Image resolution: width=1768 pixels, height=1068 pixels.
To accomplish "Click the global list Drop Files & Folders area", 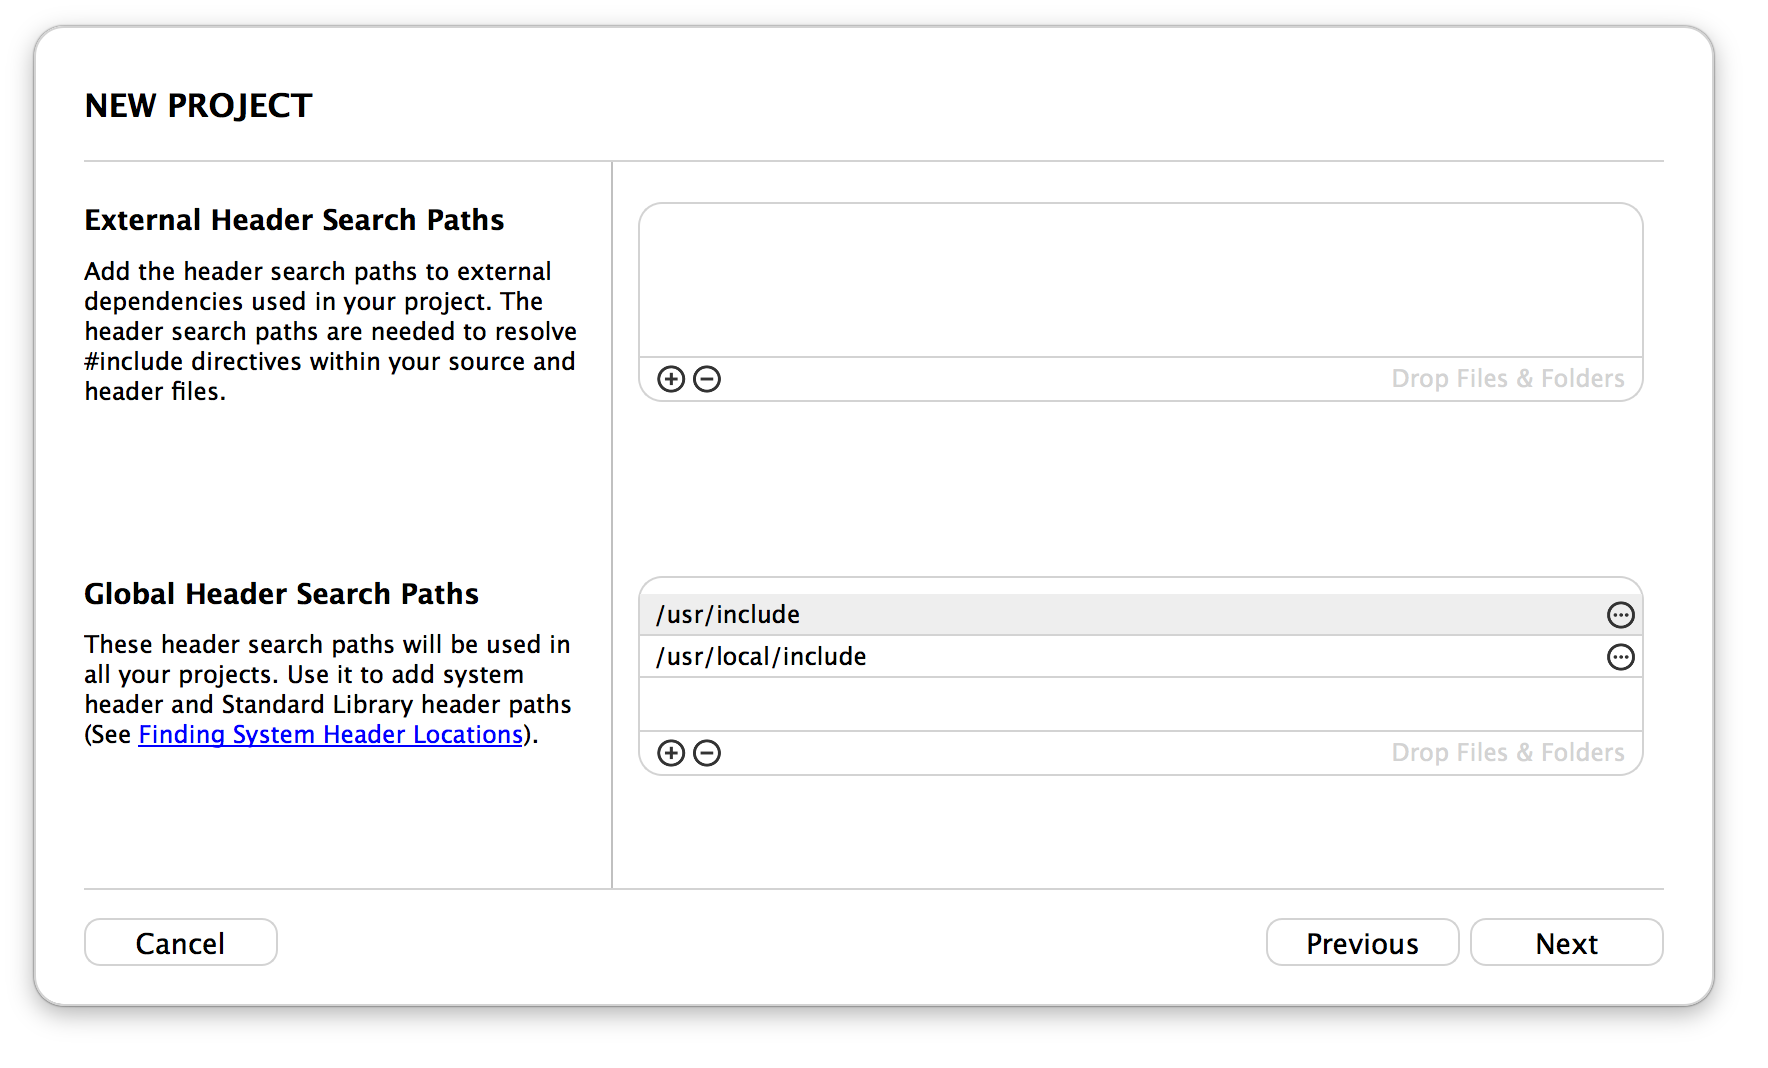I will click(1508, 753).
